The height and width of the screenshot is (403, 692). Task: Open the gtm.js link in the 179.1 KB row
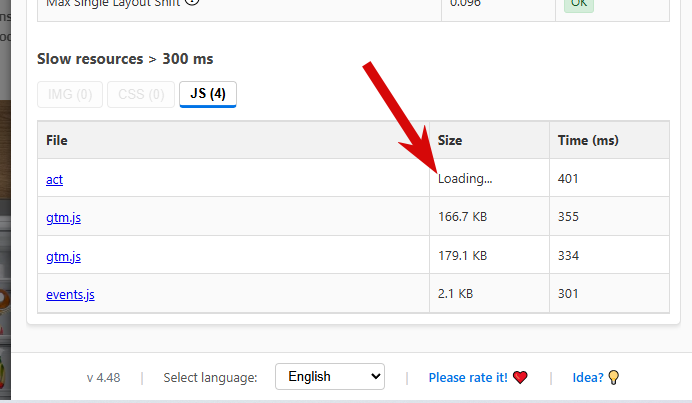64,256
